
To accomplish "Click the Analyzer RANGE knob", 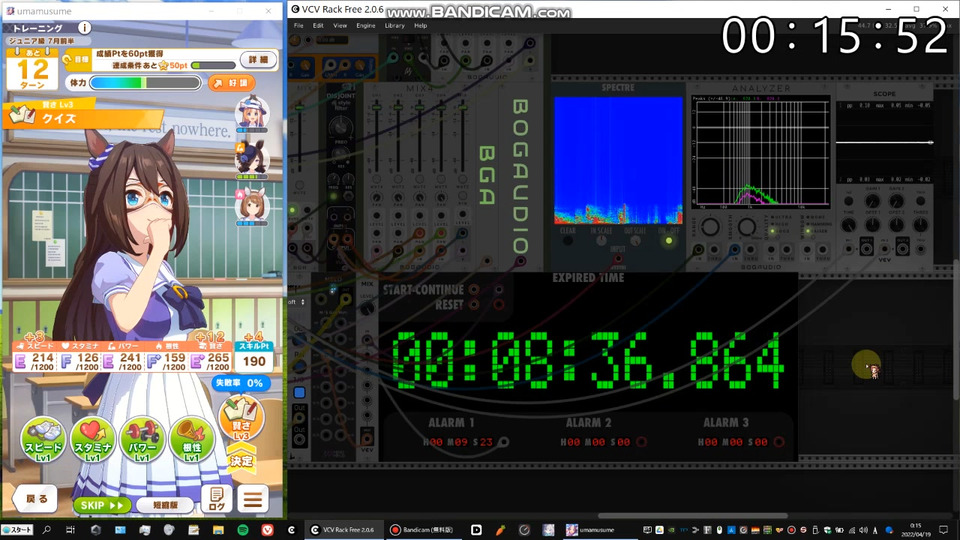I will click(710, 227).
